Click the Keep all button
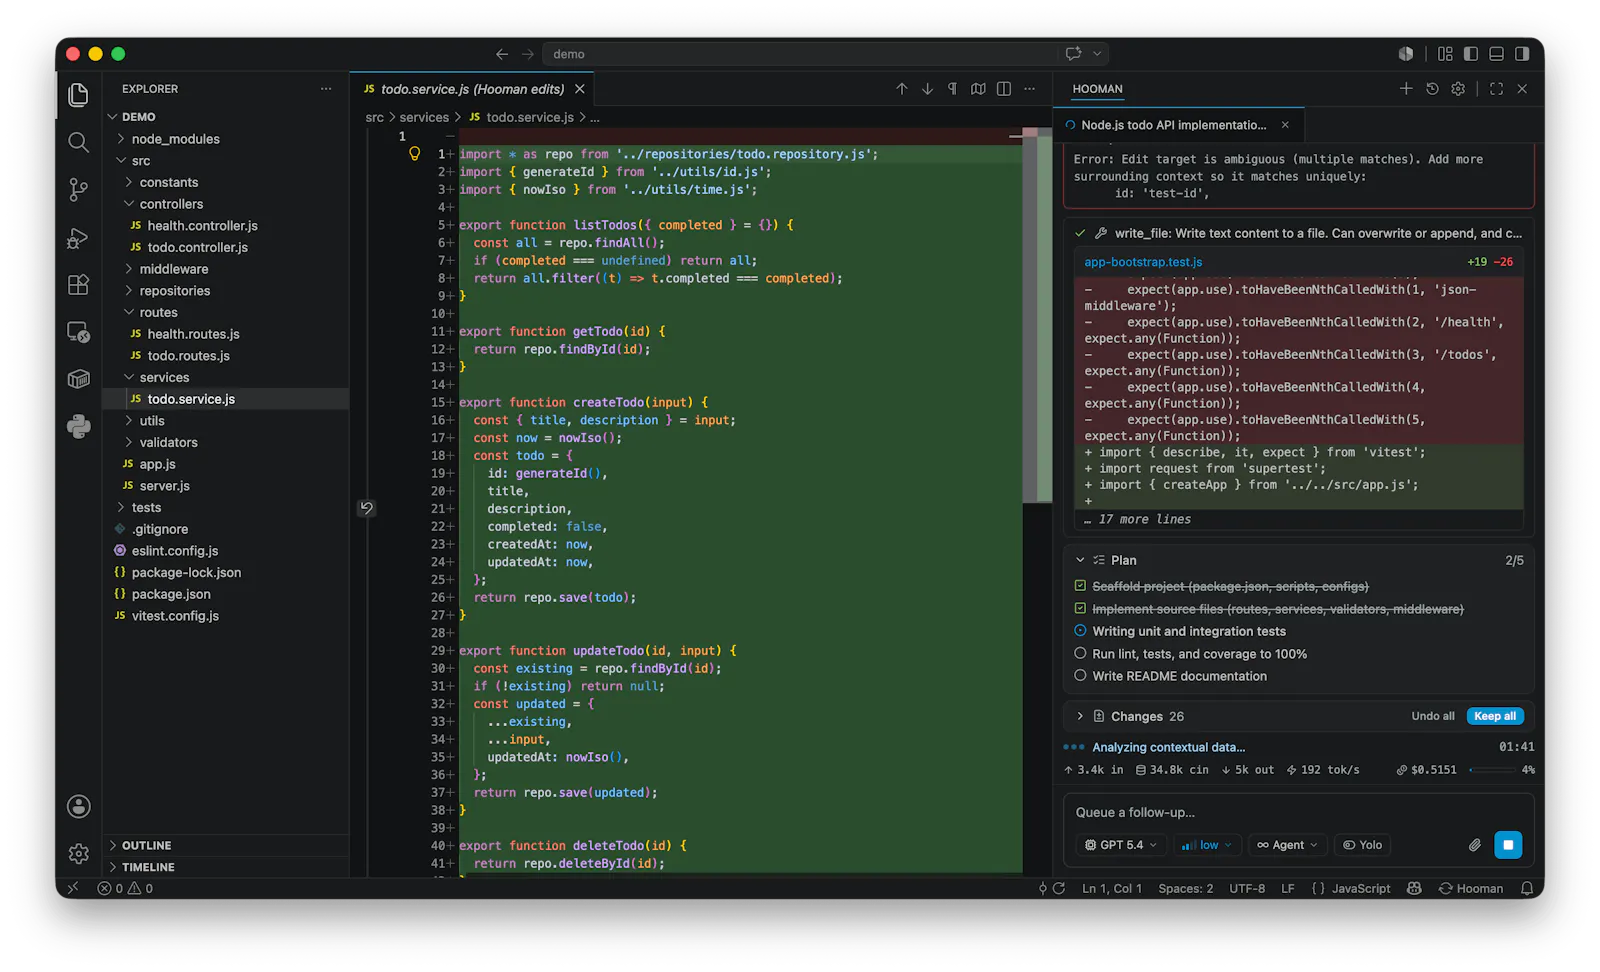Image resolution: width=1600 pixels, height=972 pixels. click(1495, 716)
